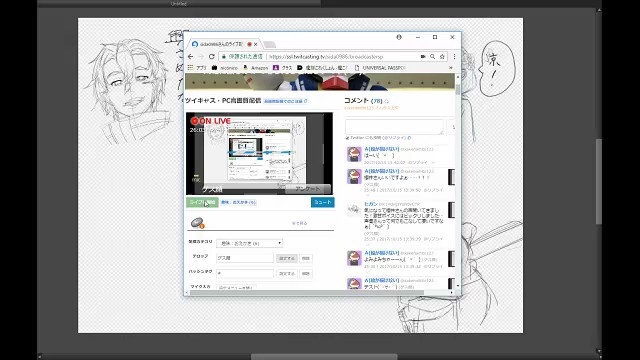Click the coin item icon below the player
640x360 pixels.
pos(198,222)
